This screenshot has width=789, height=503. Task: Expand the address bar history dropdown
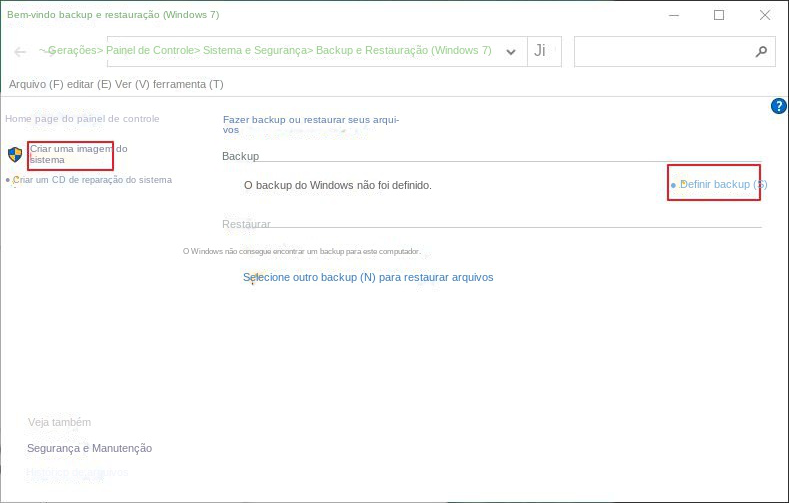511,51
